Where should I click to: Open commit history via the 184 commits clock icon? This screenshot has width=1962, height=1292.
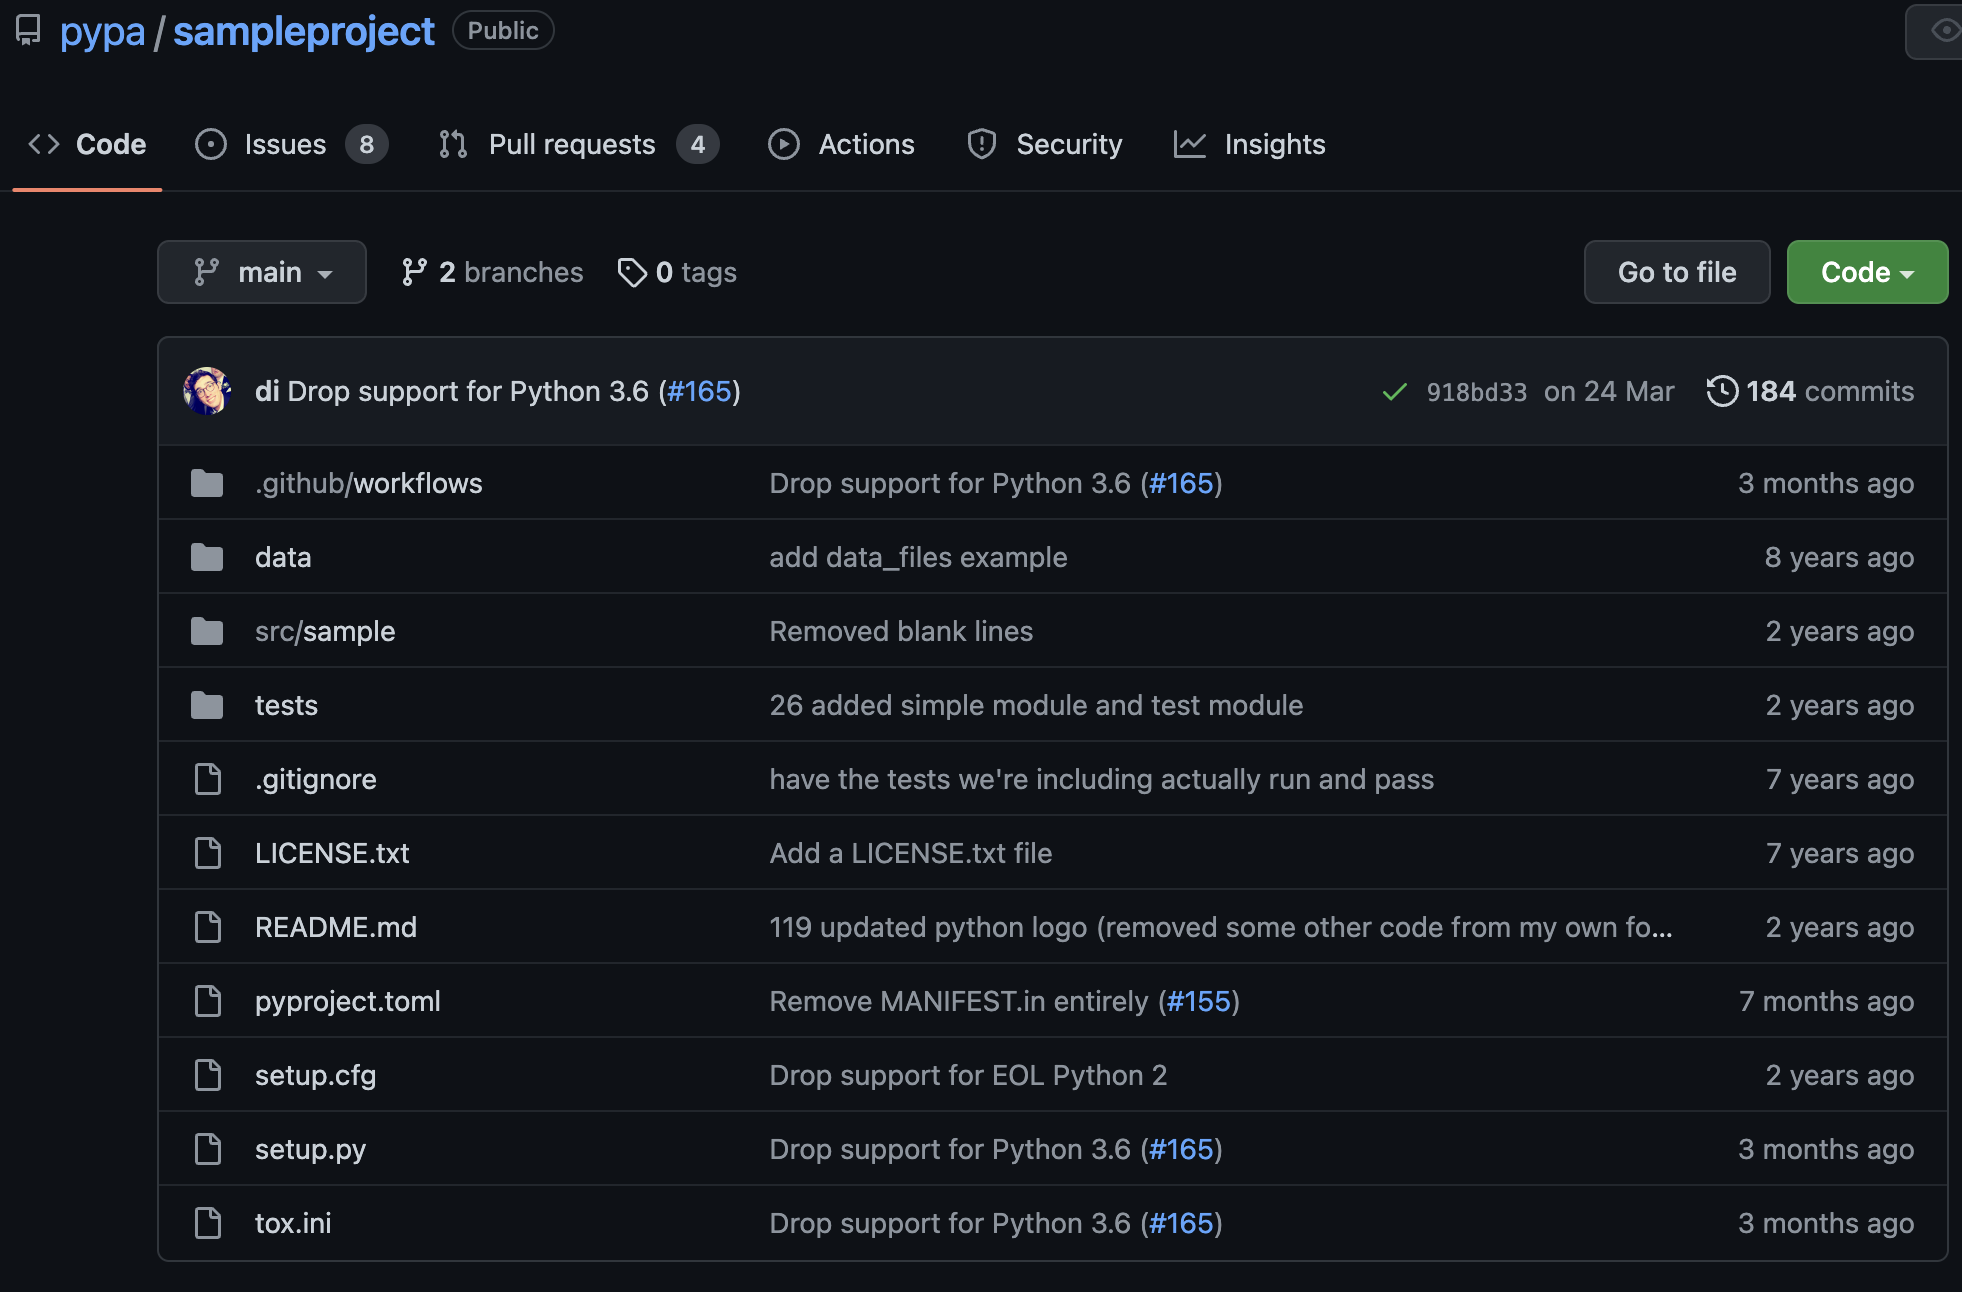point(1722,391)
